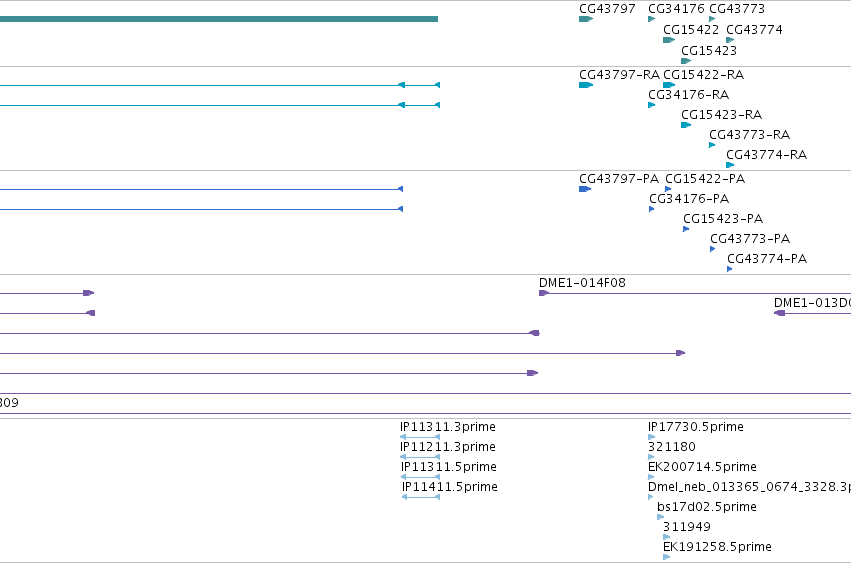The height and width of the screenshot is (563, 851).
Task: Click the DME1-014F08 purple arrow start
Action: point(543,293)
